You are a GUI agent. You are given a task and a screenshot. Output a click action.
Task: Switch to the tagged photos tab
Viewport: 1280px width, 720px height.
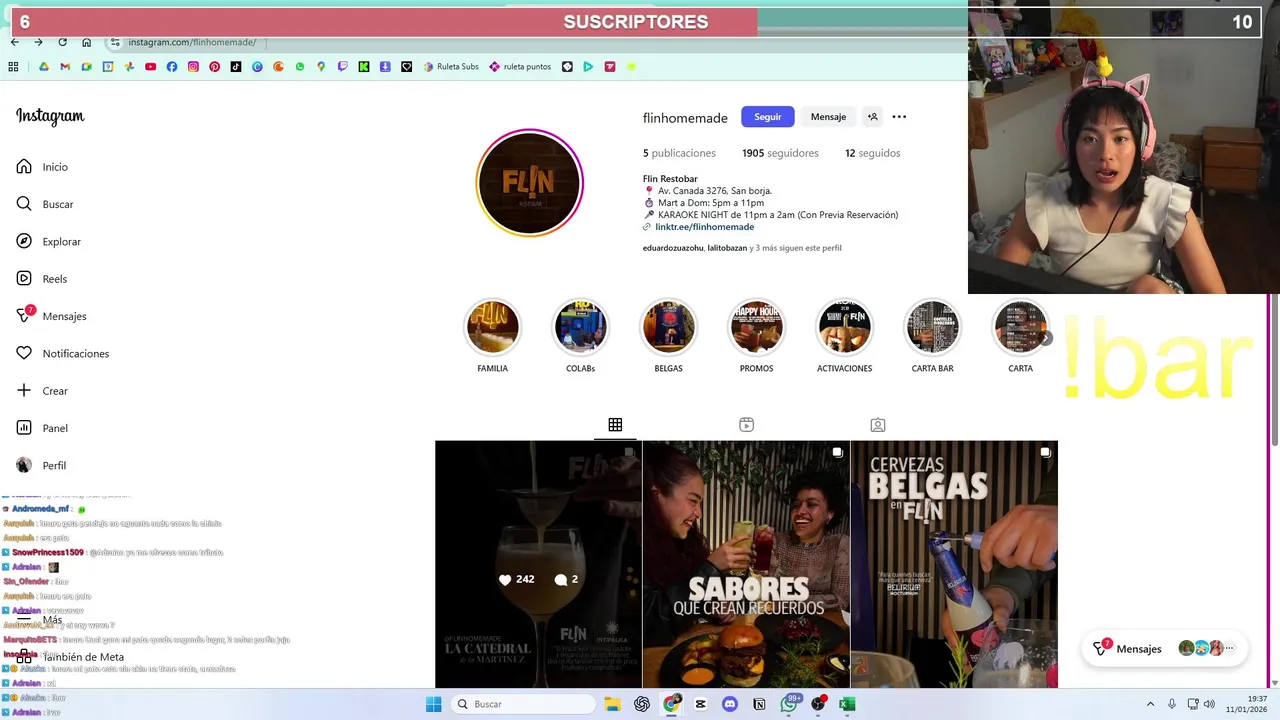[x=877, y=425]
